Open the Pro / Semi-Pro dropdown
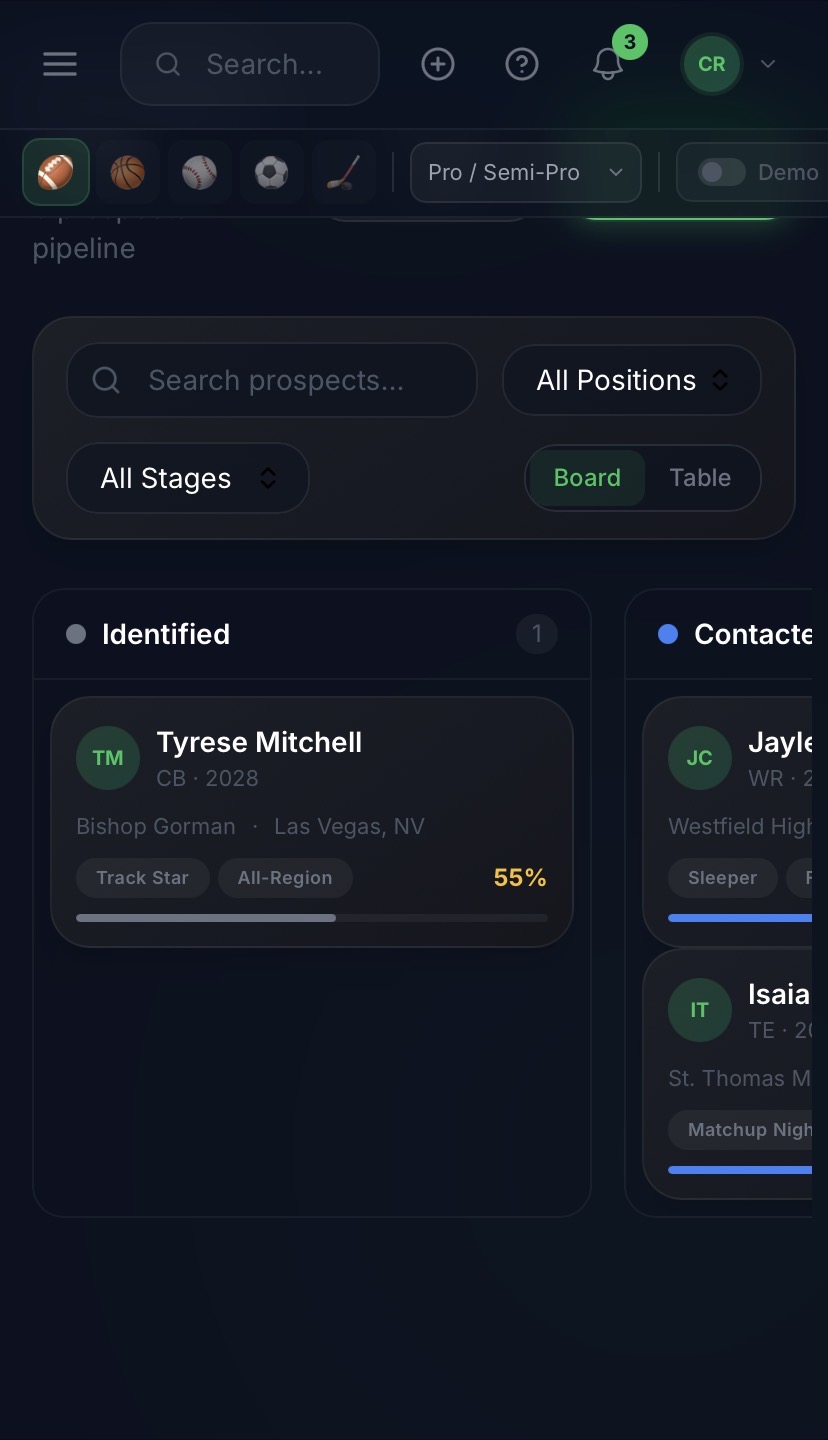 pyautogui.click(x=525, y=172)
